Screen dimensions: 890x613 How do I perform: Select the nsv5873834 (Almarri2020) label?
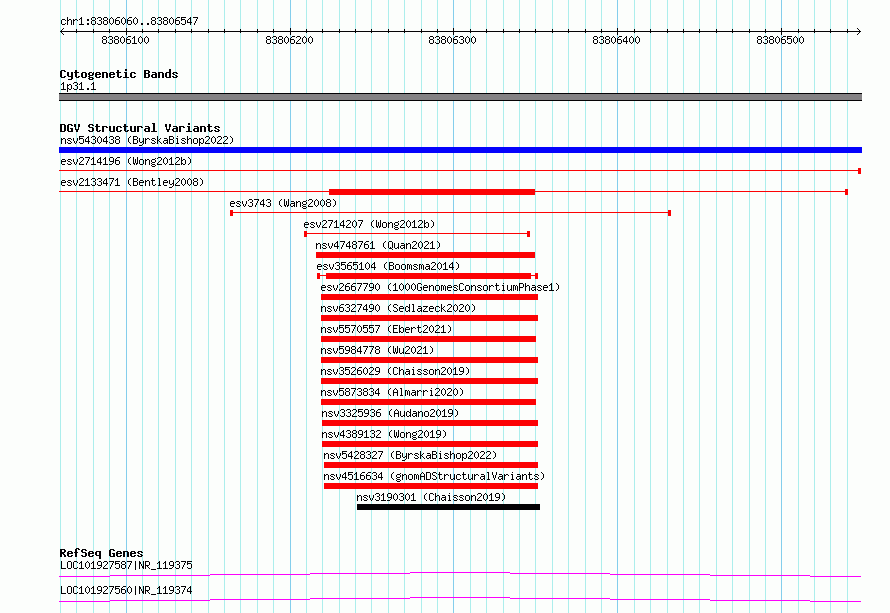392,392
